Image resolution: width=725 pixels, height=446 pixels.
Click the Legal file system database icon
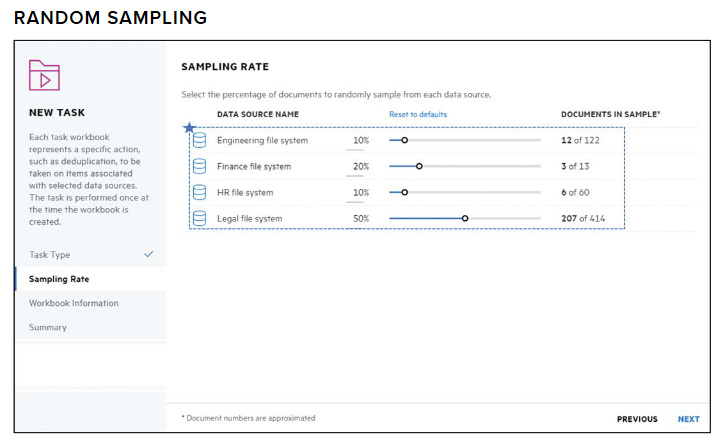tap(199, 219)
